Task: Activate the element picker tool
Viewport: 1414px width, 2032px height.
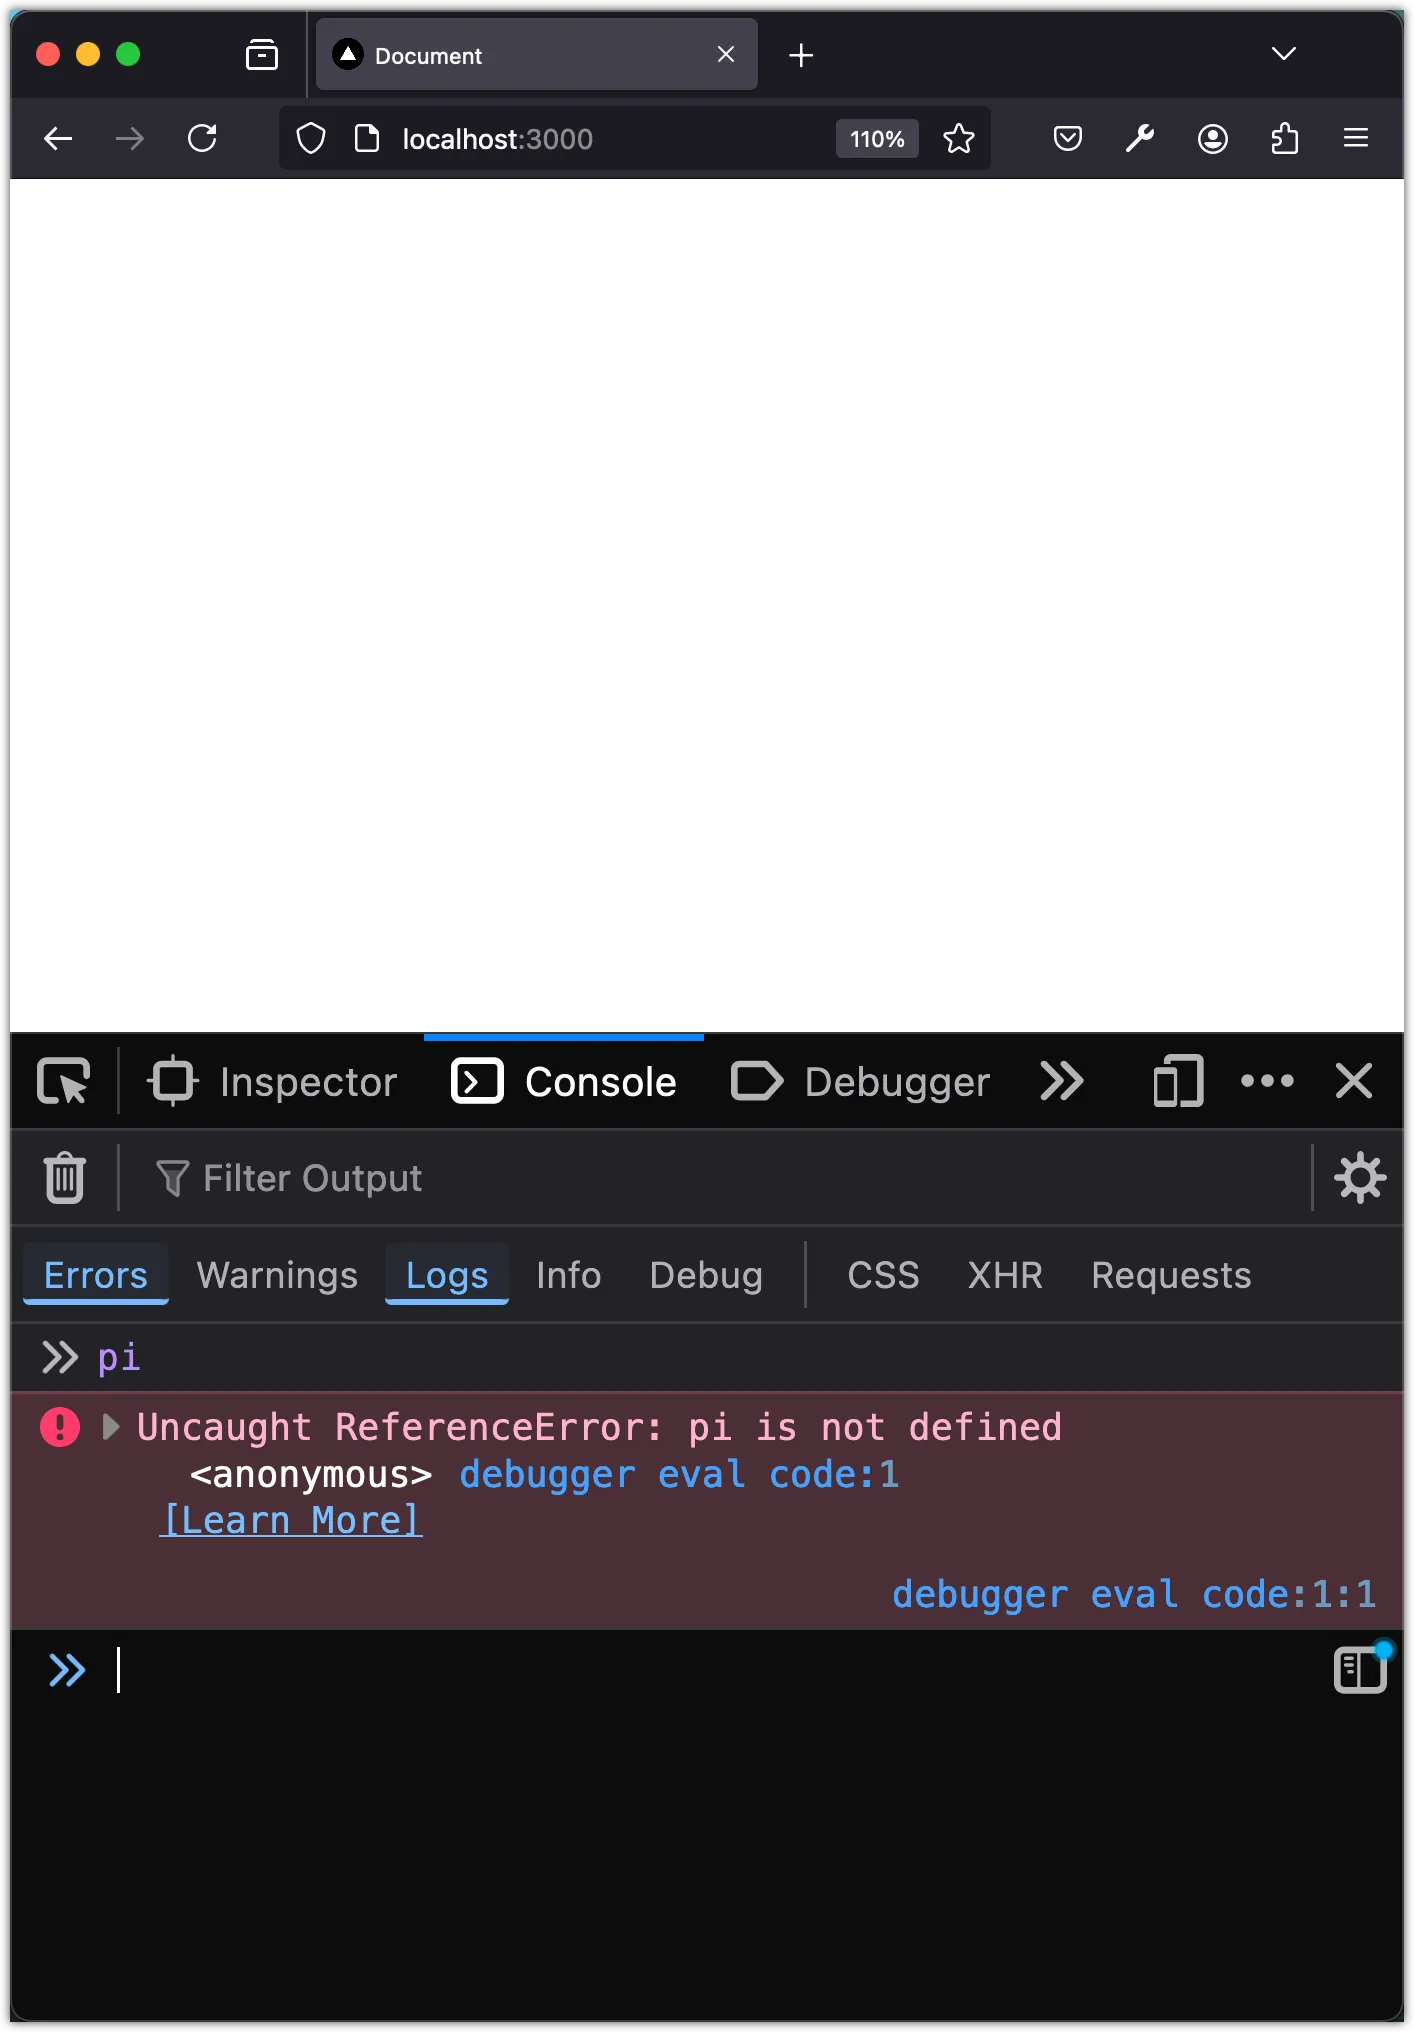Action: (64, 1081)
